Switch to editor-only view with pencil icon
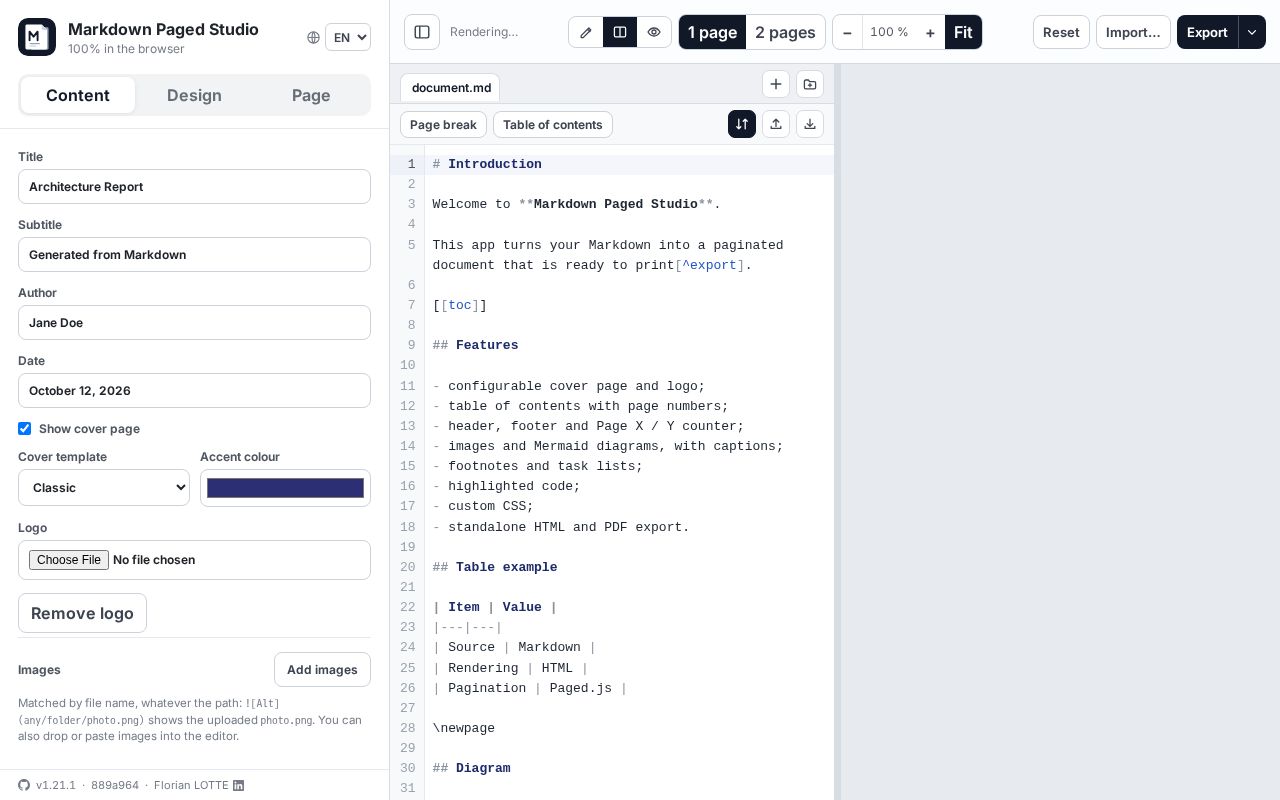The width and height of the screenshot is (1280, 800). click(x=586, y=32)
